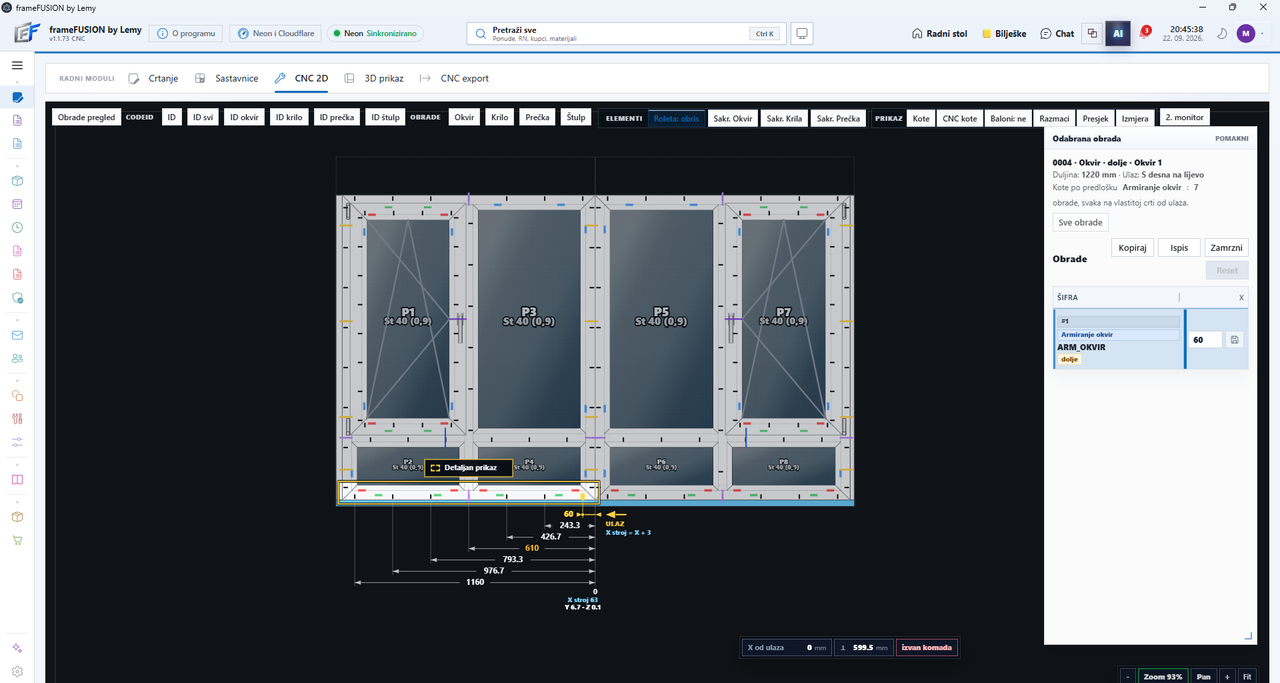Open the AI assistant button
Screen dimensions: 1280x683
click(x=1118, y=33)
